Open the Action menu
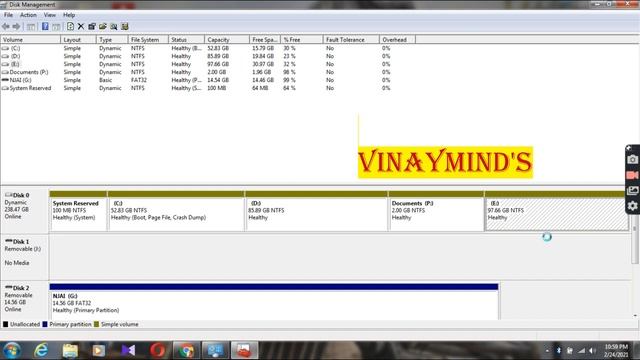The image size is (640, 360). pos(28,15)
